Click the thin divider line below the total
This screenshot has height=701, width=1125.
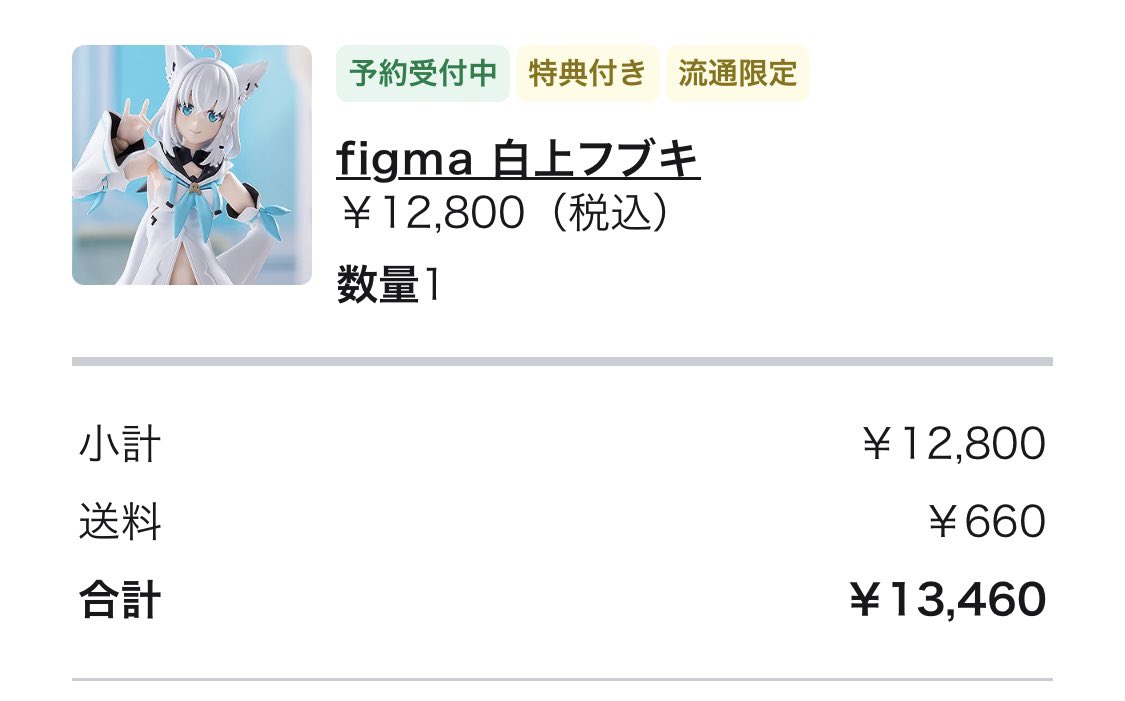(x=562, y=679)
